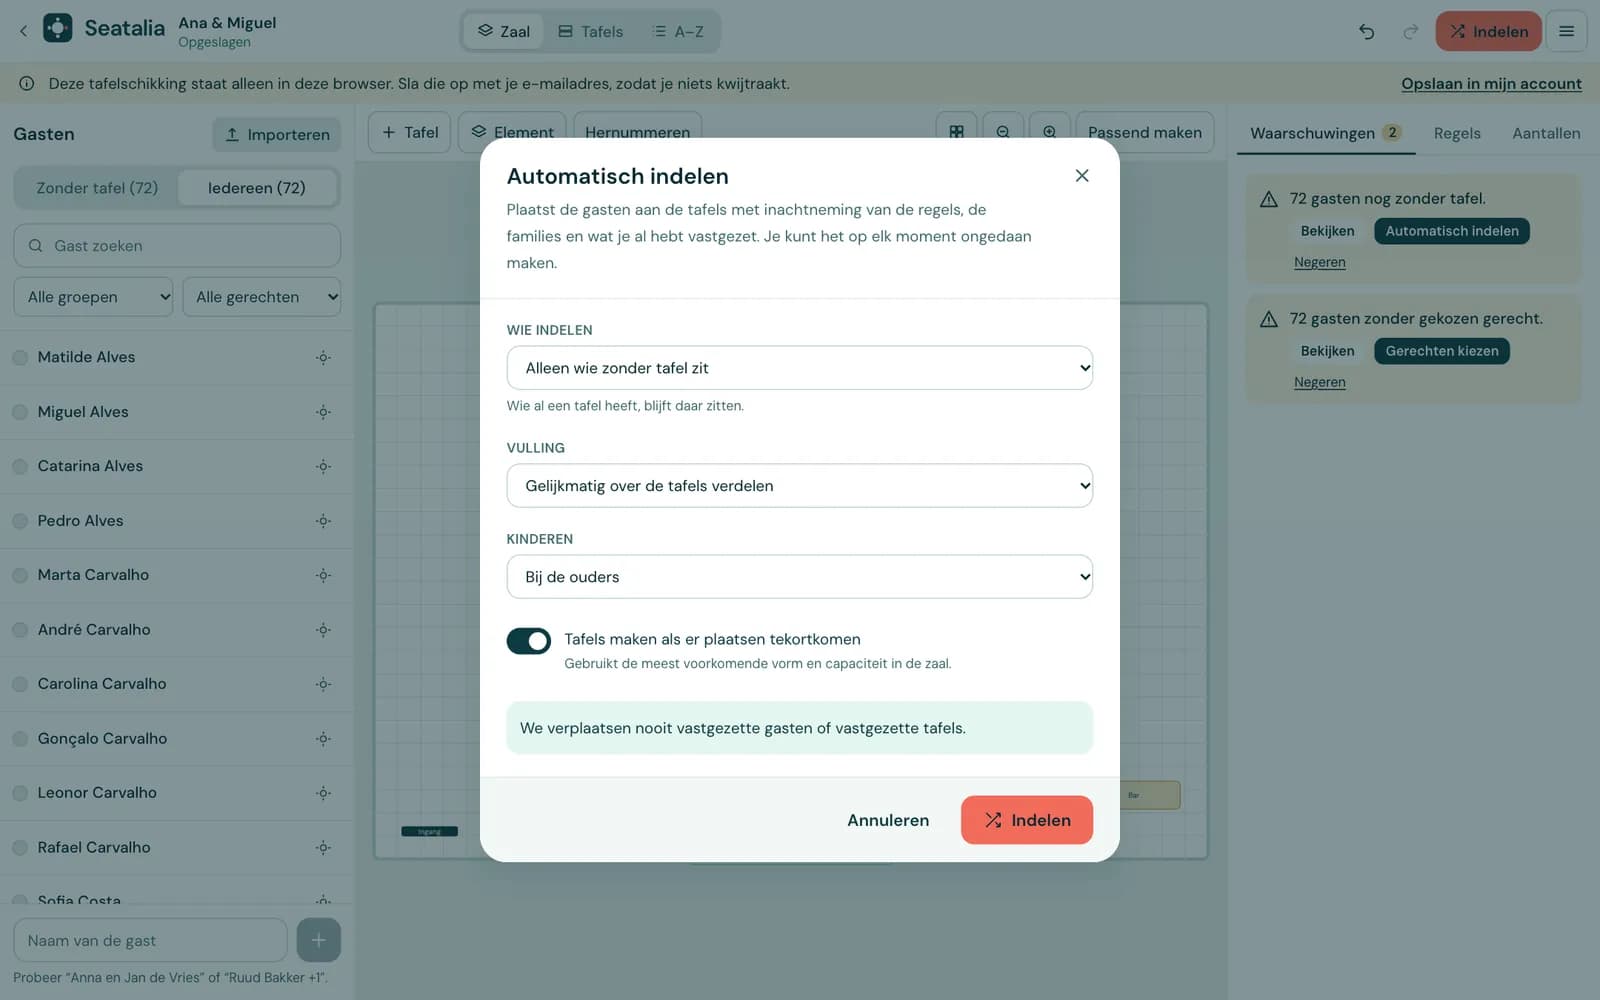The height and width of the screenshot is (1000, 1600).
Task: Switch to the A–Z view
Action: pyautogui.click(x=678, y=32)
